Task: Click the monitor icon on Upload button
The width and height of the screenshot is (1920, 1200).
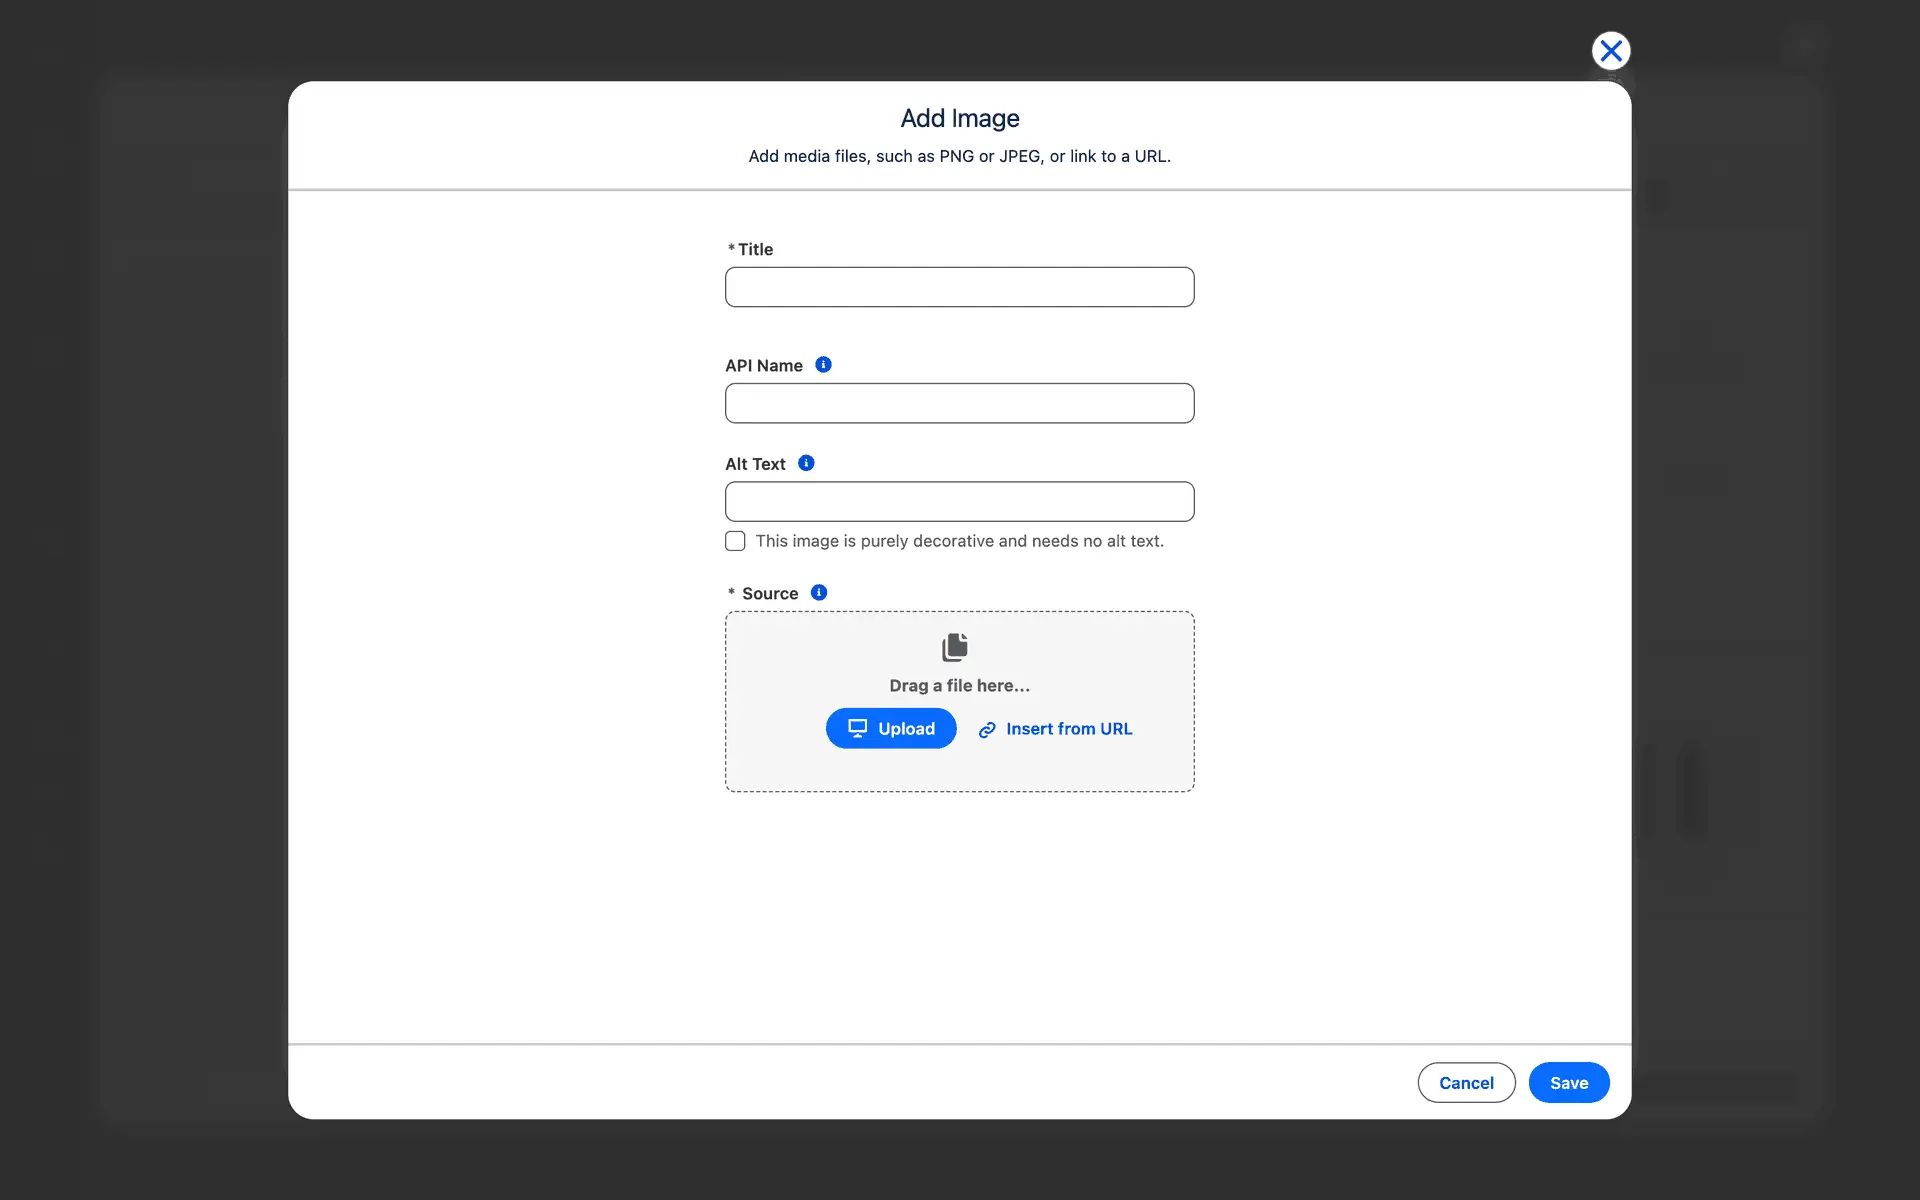Action: (x=857, y=728)
